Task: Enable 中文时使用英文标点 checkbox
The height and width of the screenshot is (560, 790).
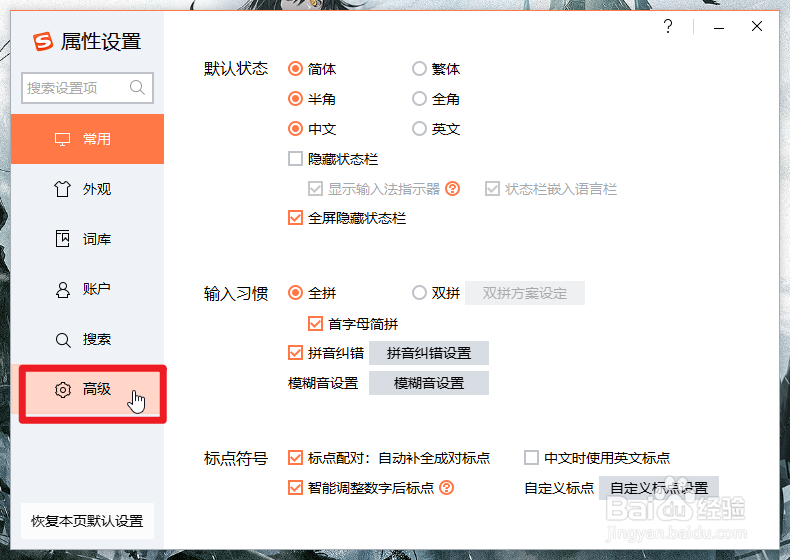Action: (x=532, y=458)
